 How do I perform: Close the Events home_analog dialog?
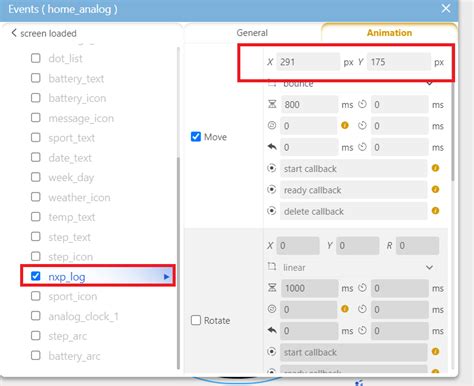pos(446,8)
